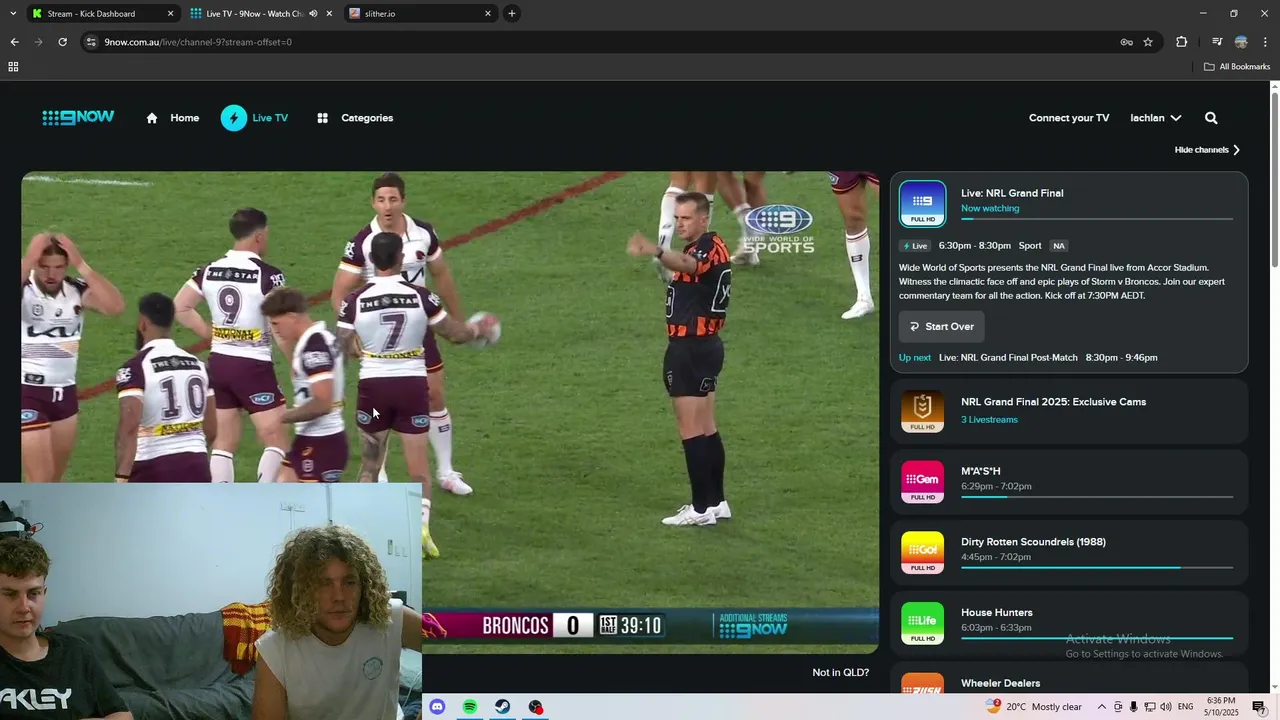Viewport: 1280px width, 720px height.
Task: Open the Apps grid in bookmarks bar
Action: tap(13, 67)
